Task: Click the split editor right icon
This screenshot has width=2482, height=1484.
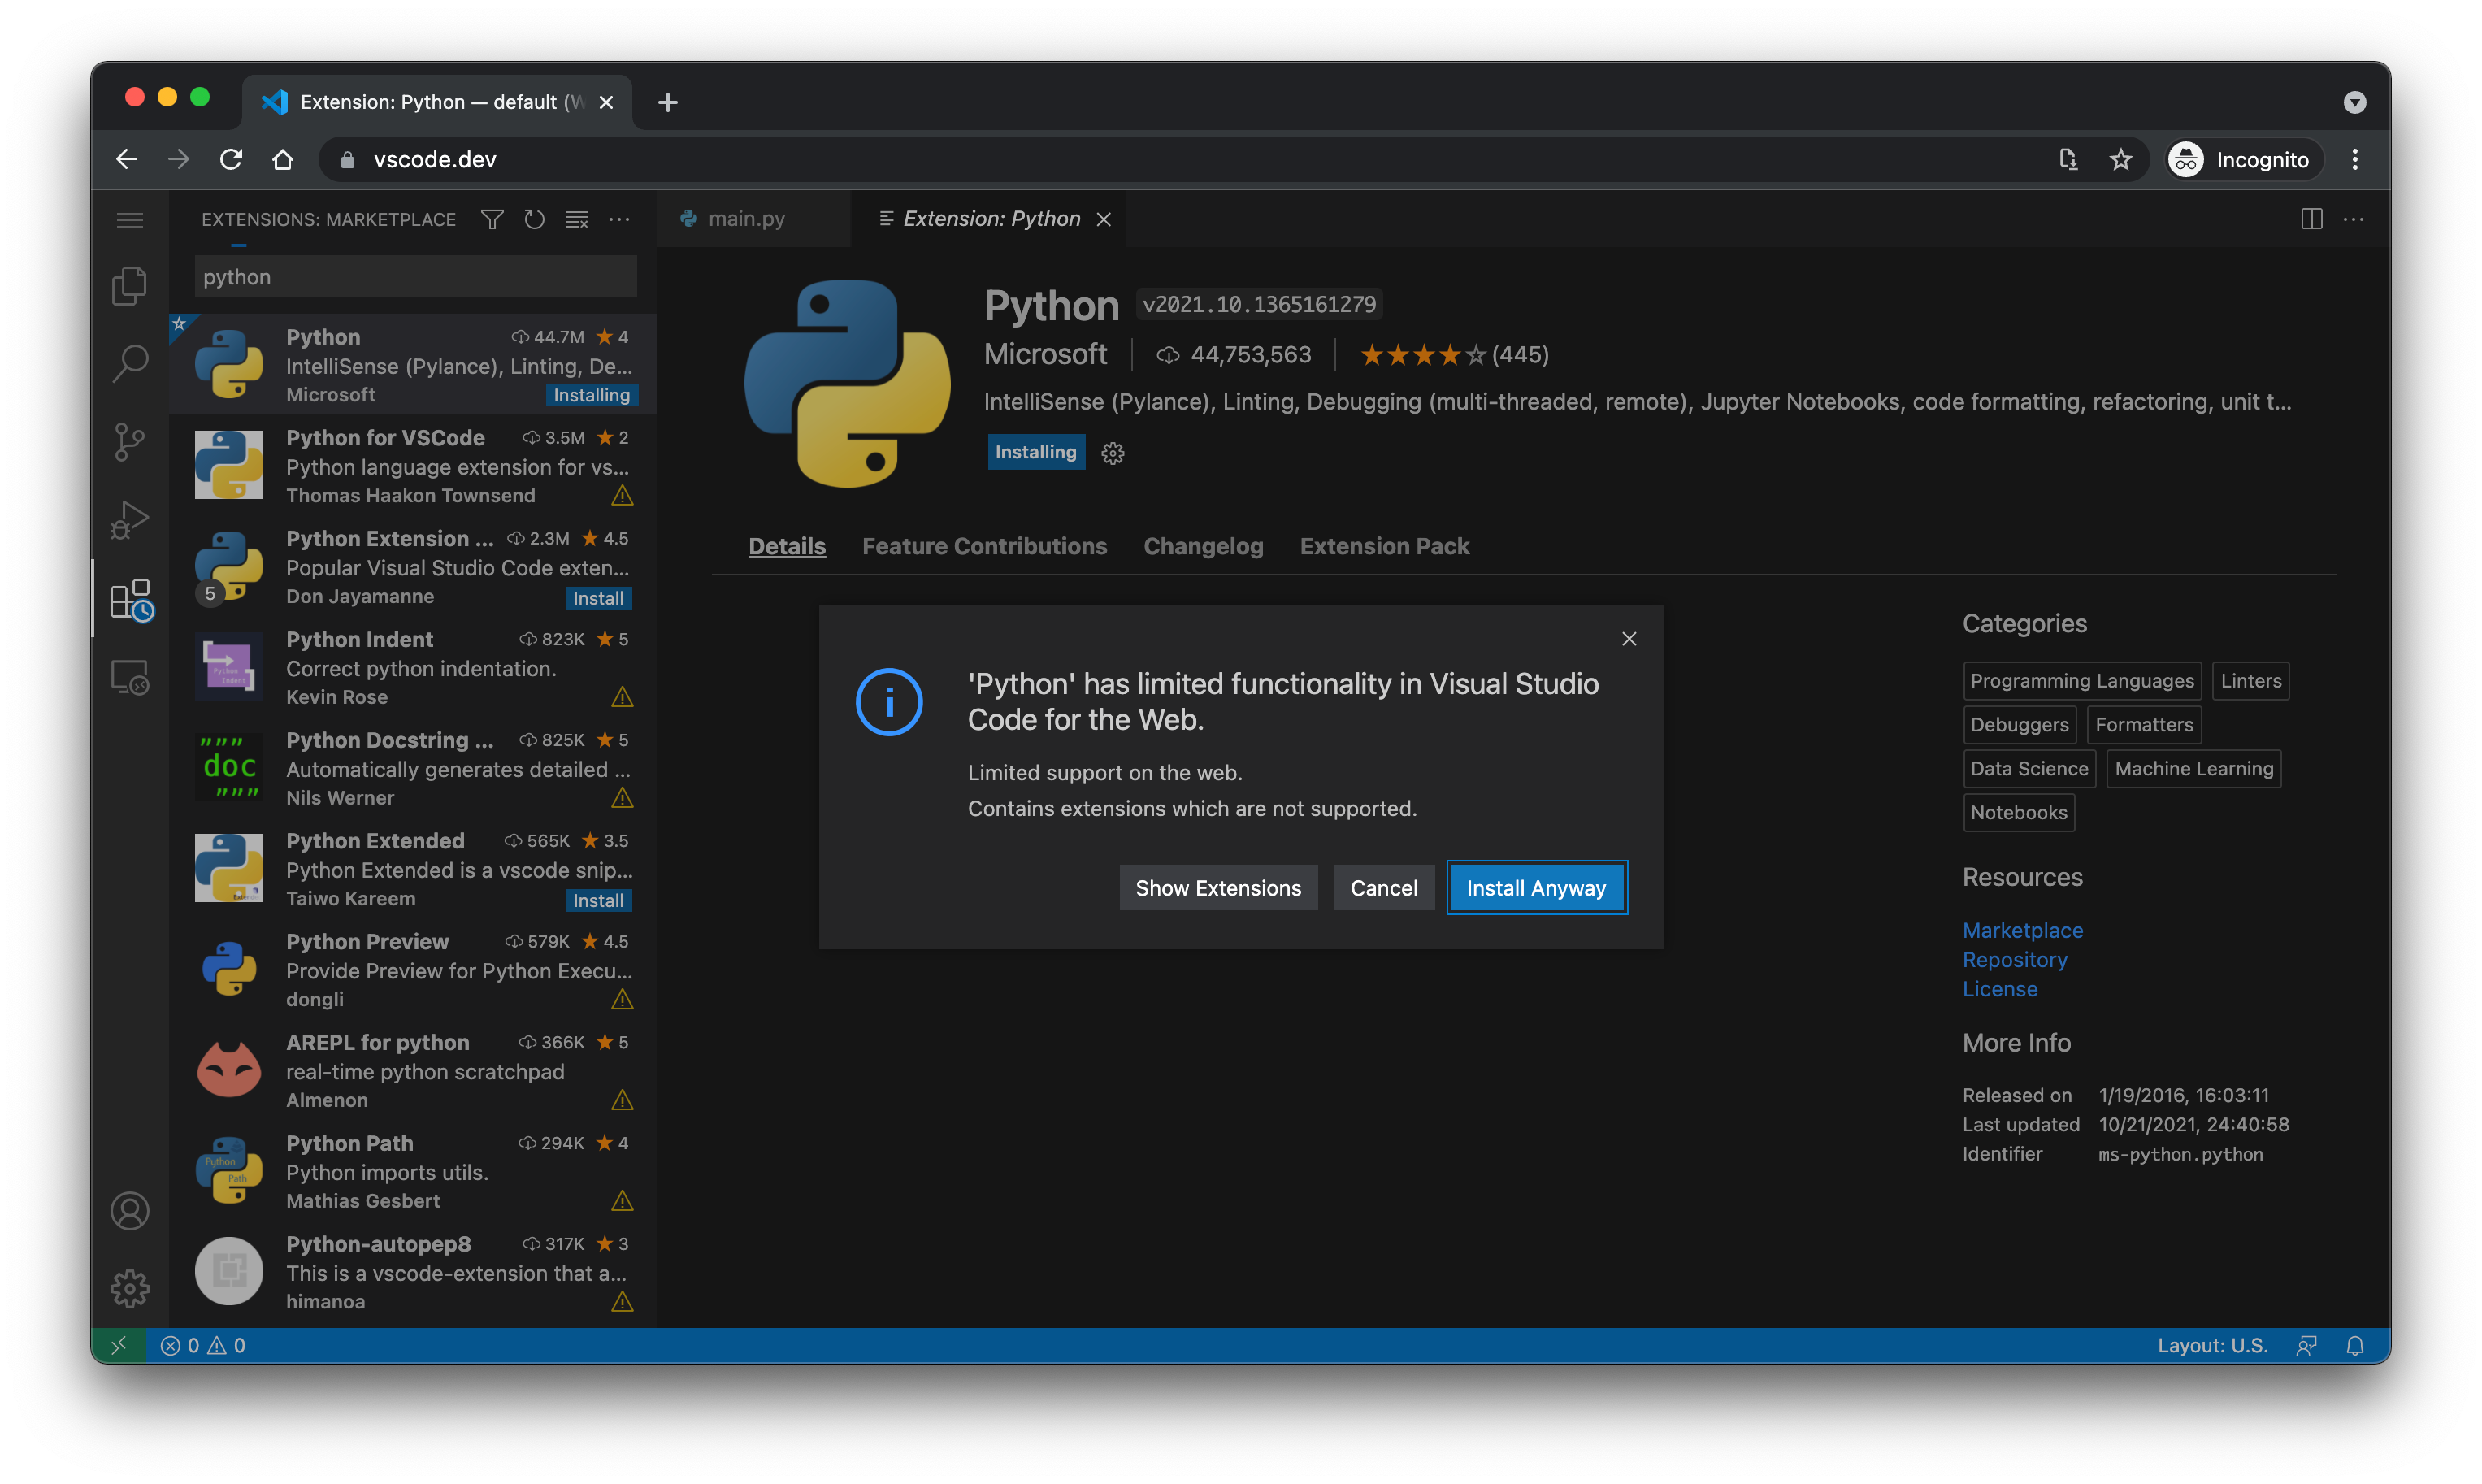Action: click(2311, 219)
